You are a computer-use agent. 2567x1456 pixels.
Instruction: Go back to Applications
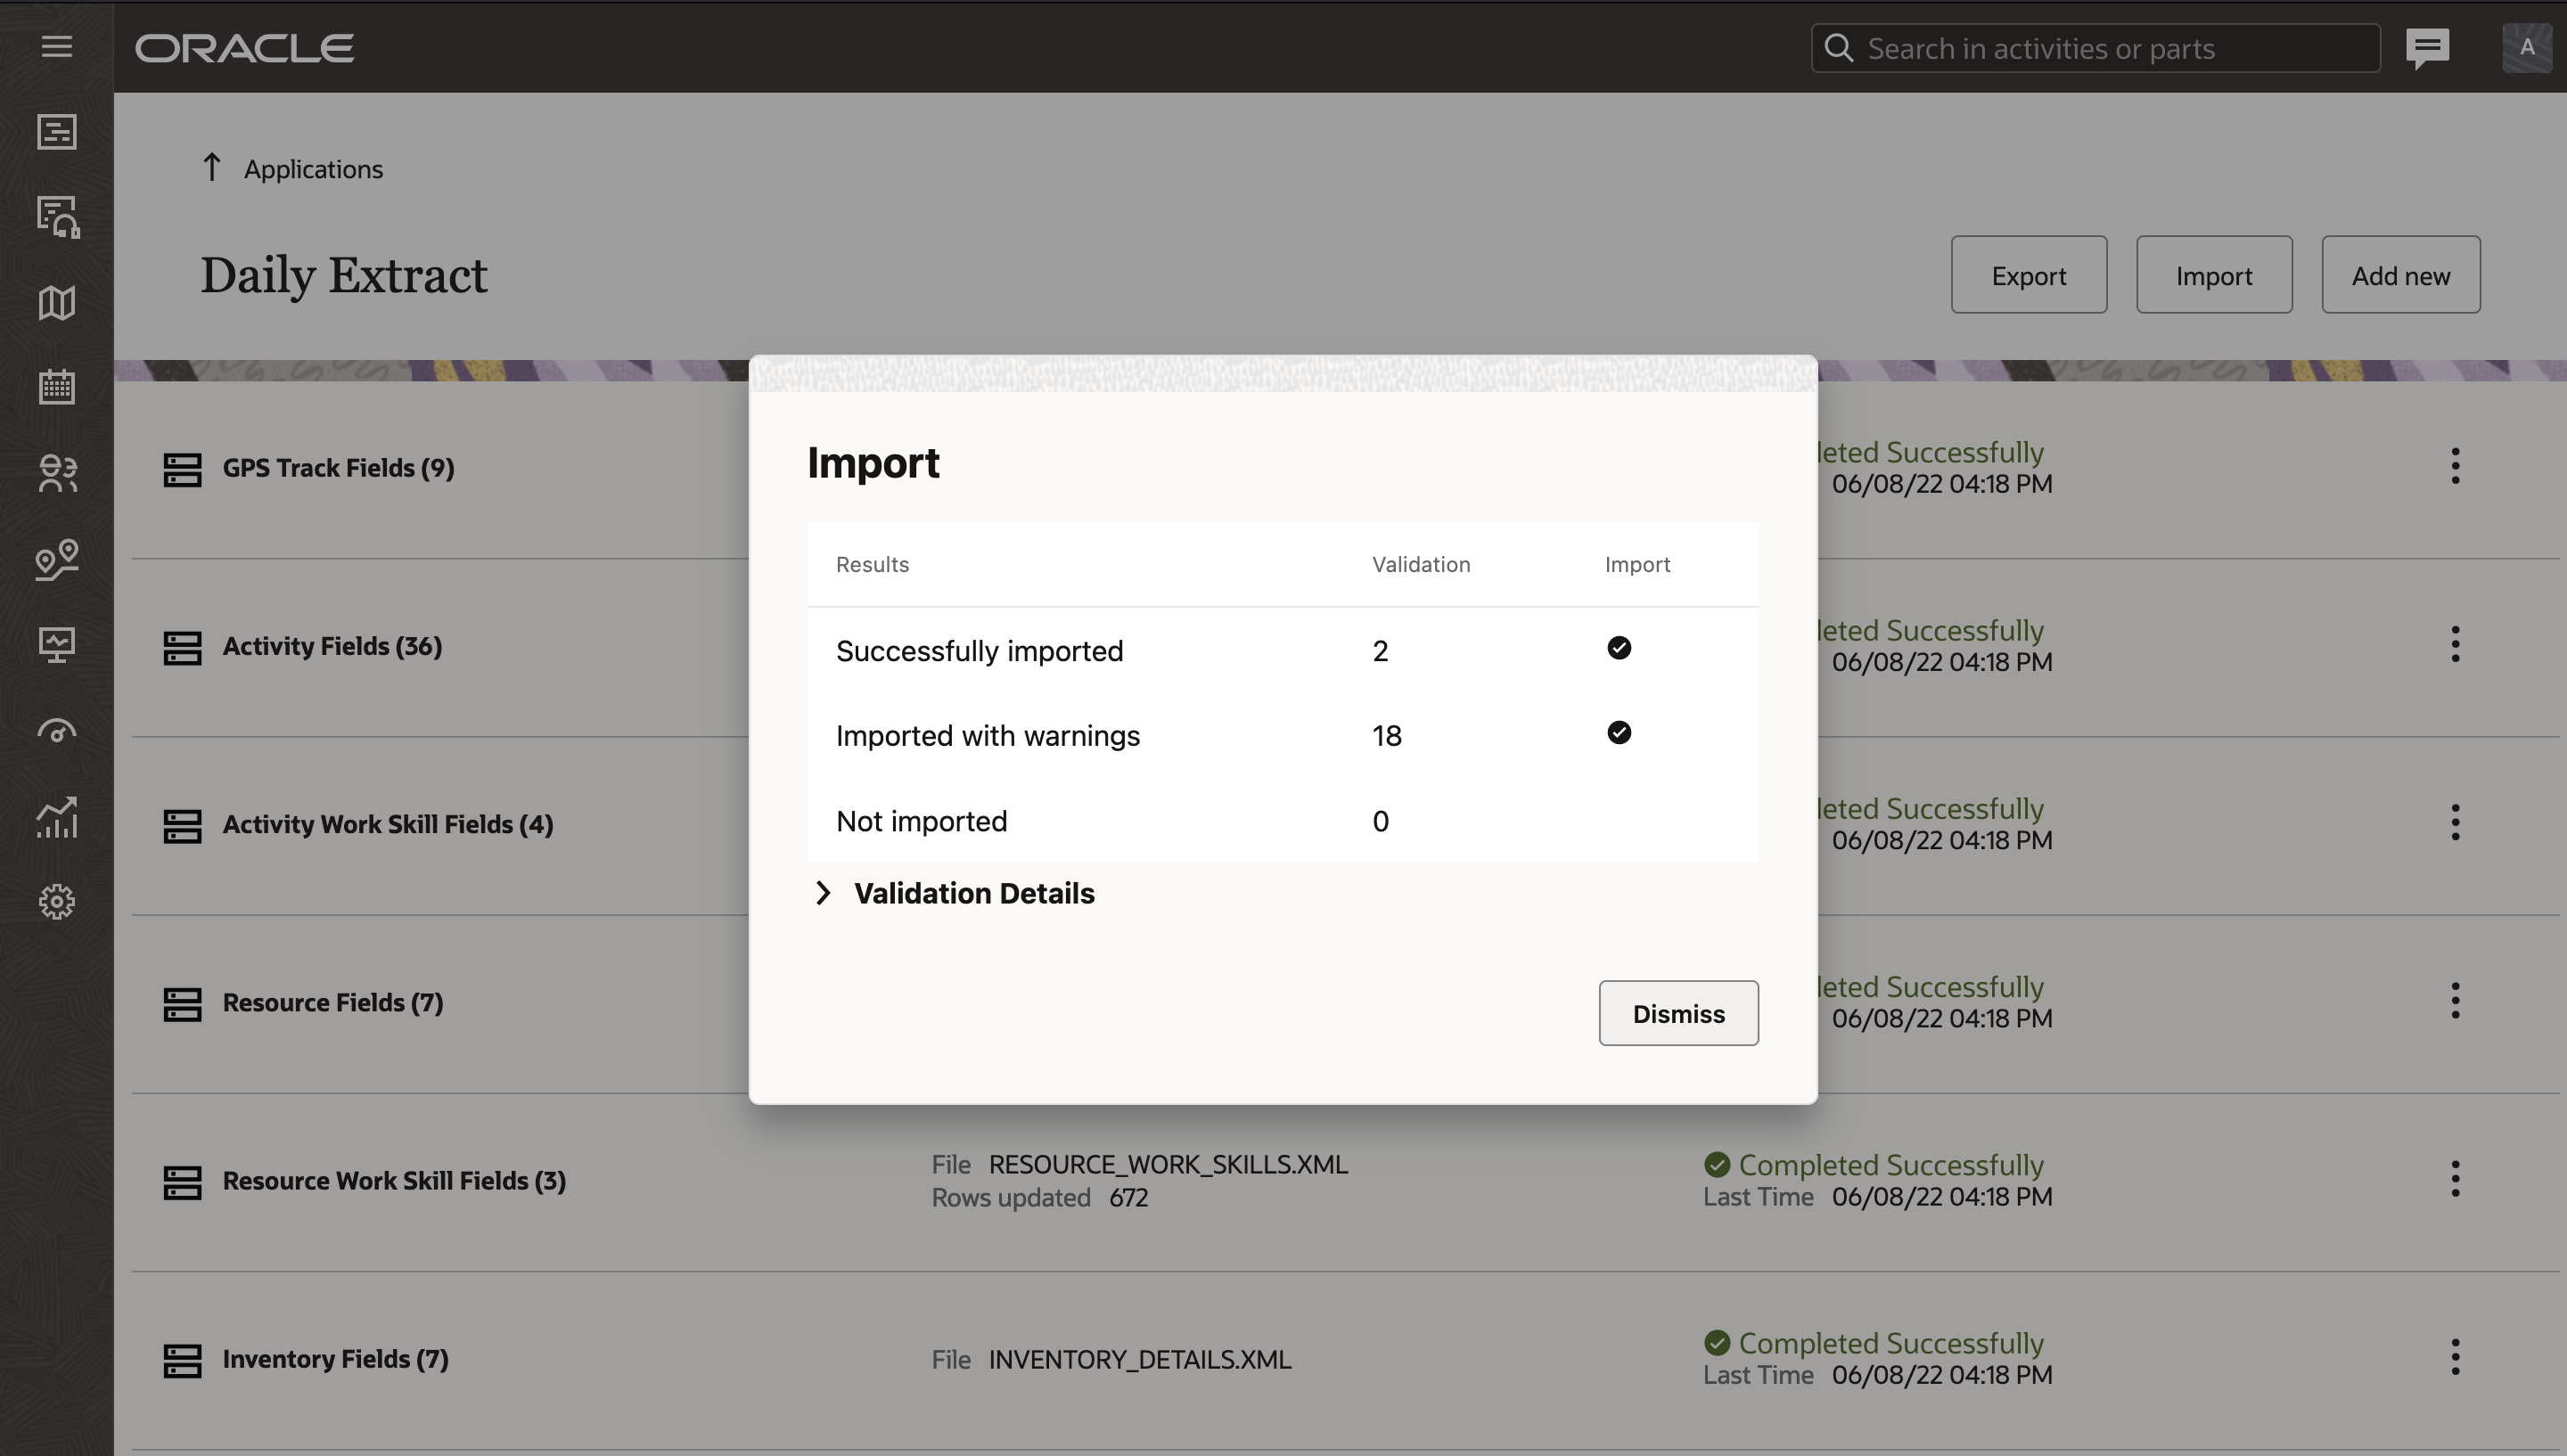point(312,169)
